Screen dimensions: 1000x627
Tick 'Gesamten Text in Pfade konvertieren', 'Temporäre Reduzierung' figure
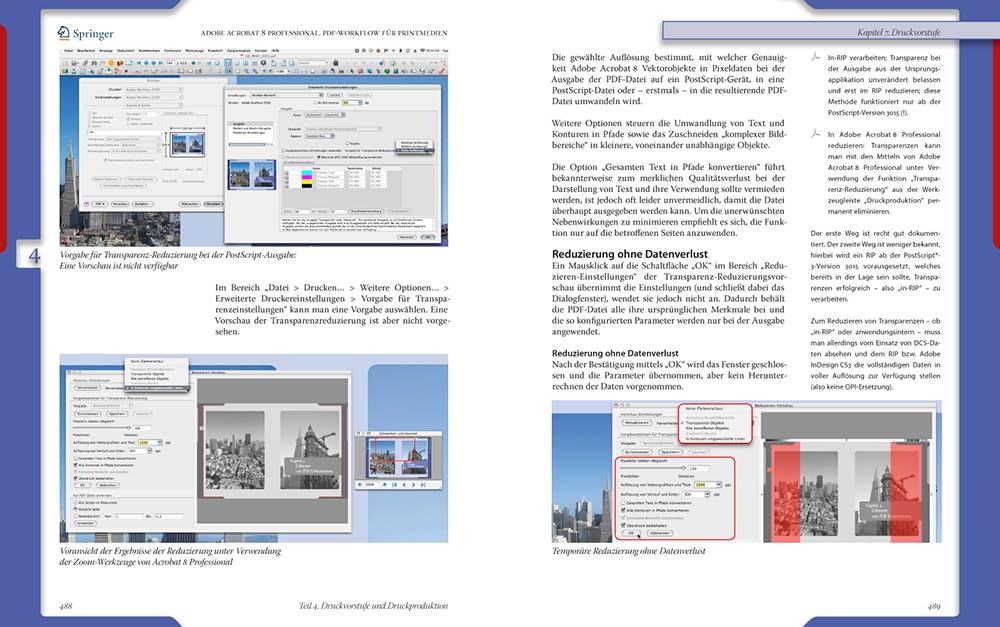pos(624,503)
